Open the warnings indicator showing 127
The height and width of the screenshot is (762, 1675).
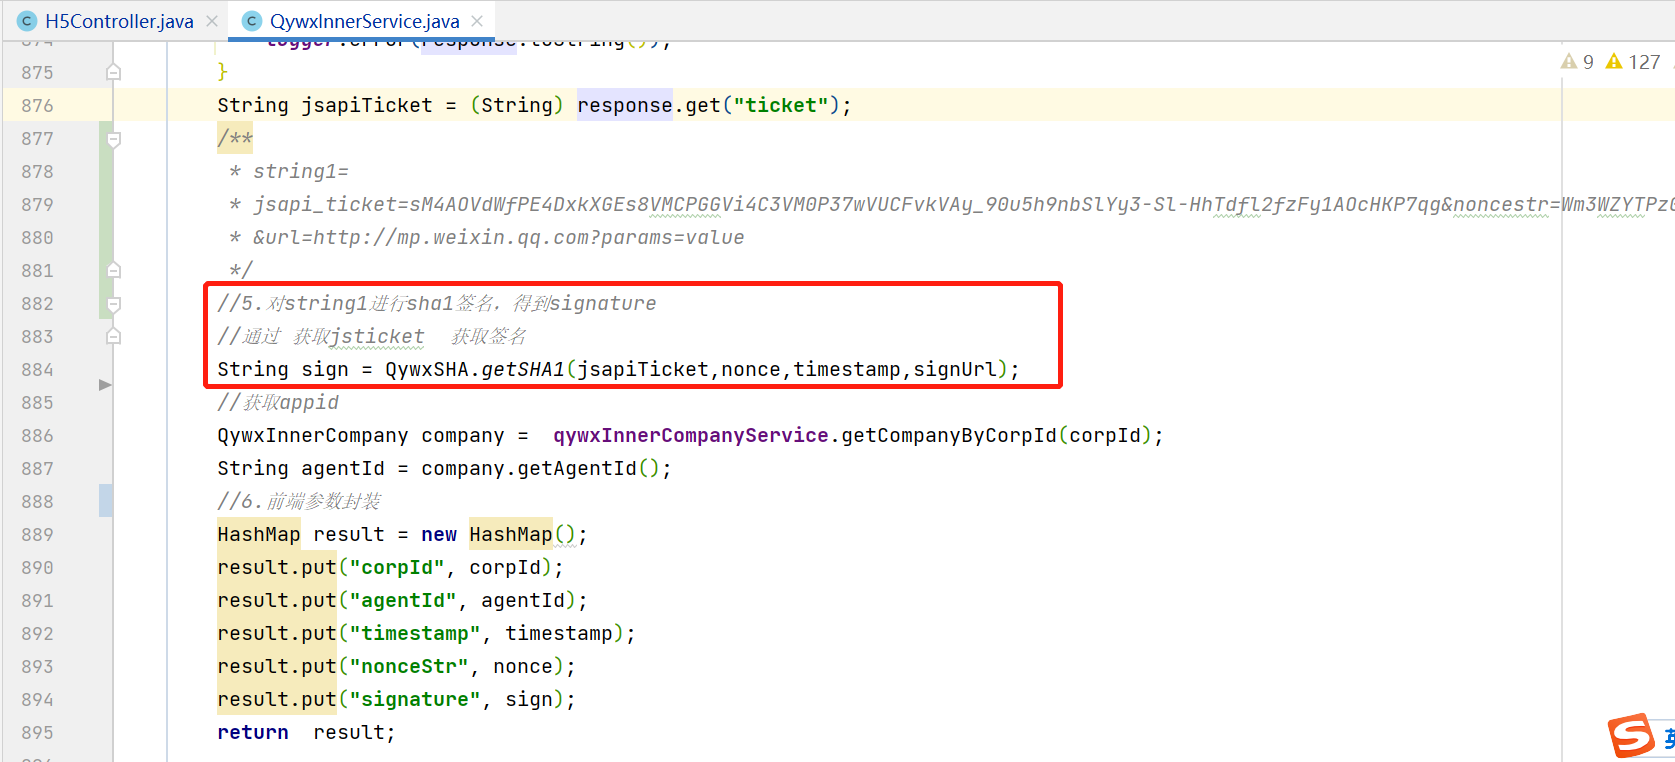(x=1633, y=62)
